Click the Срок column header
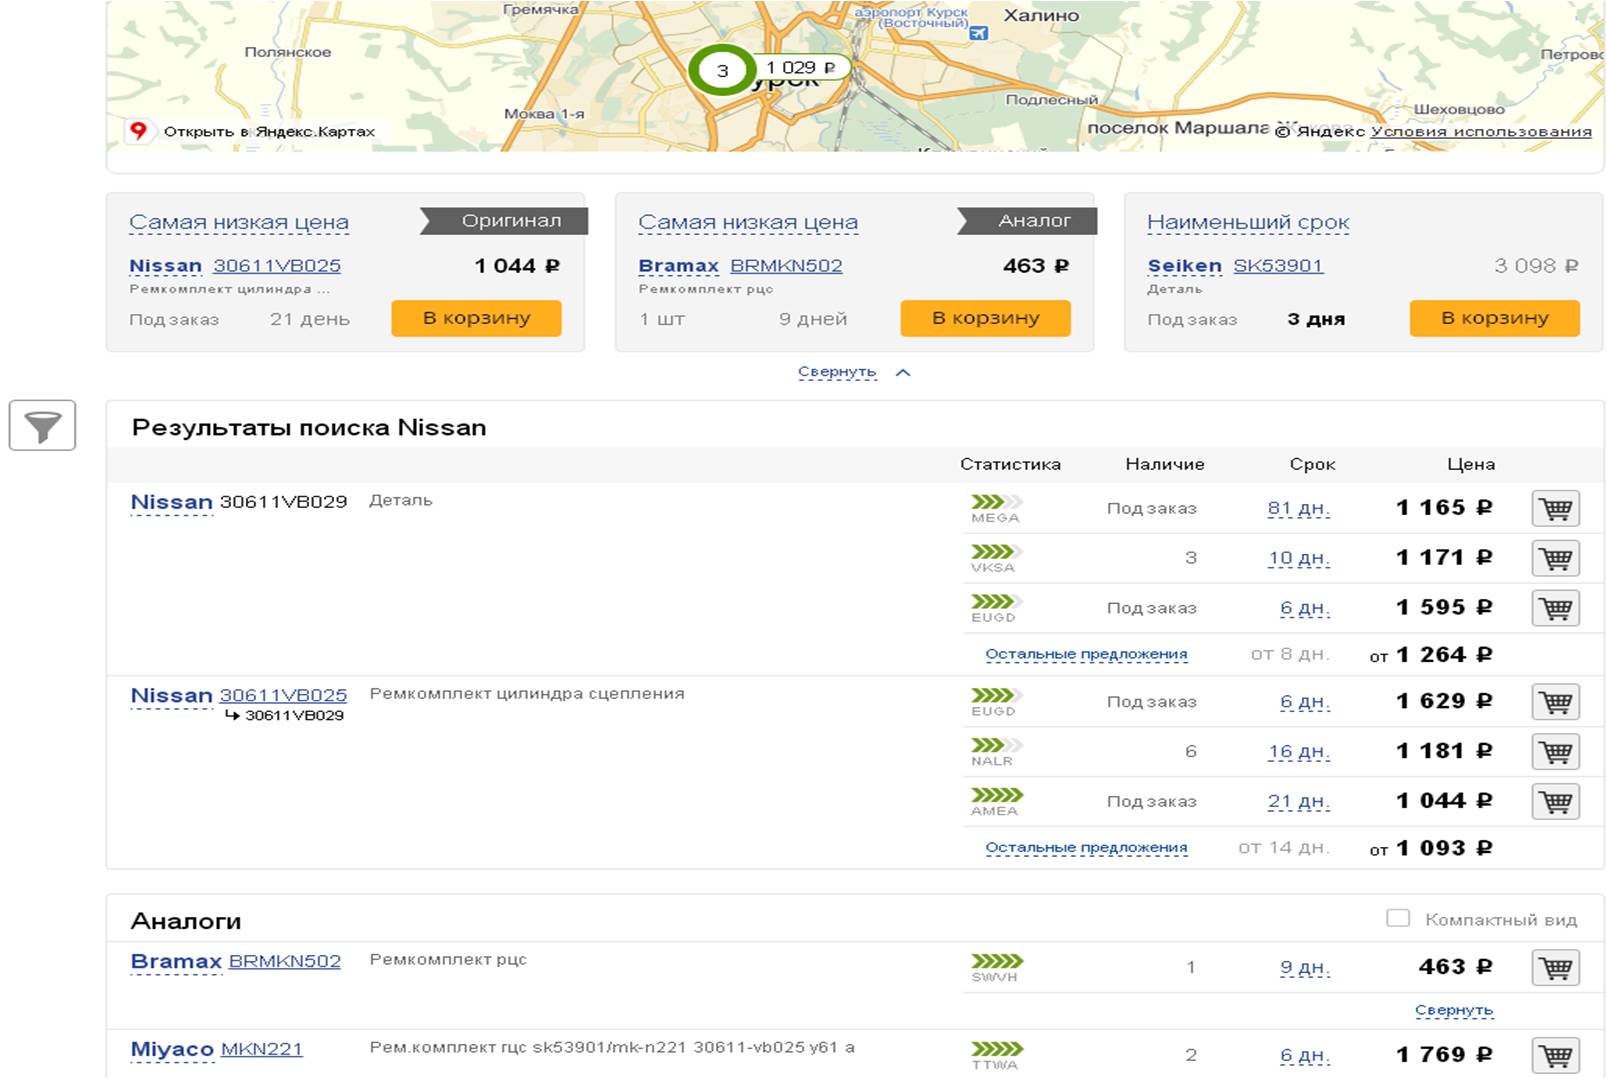Image resolution: width=1607 pixels, height=1079 pixels. (1312, 464)
